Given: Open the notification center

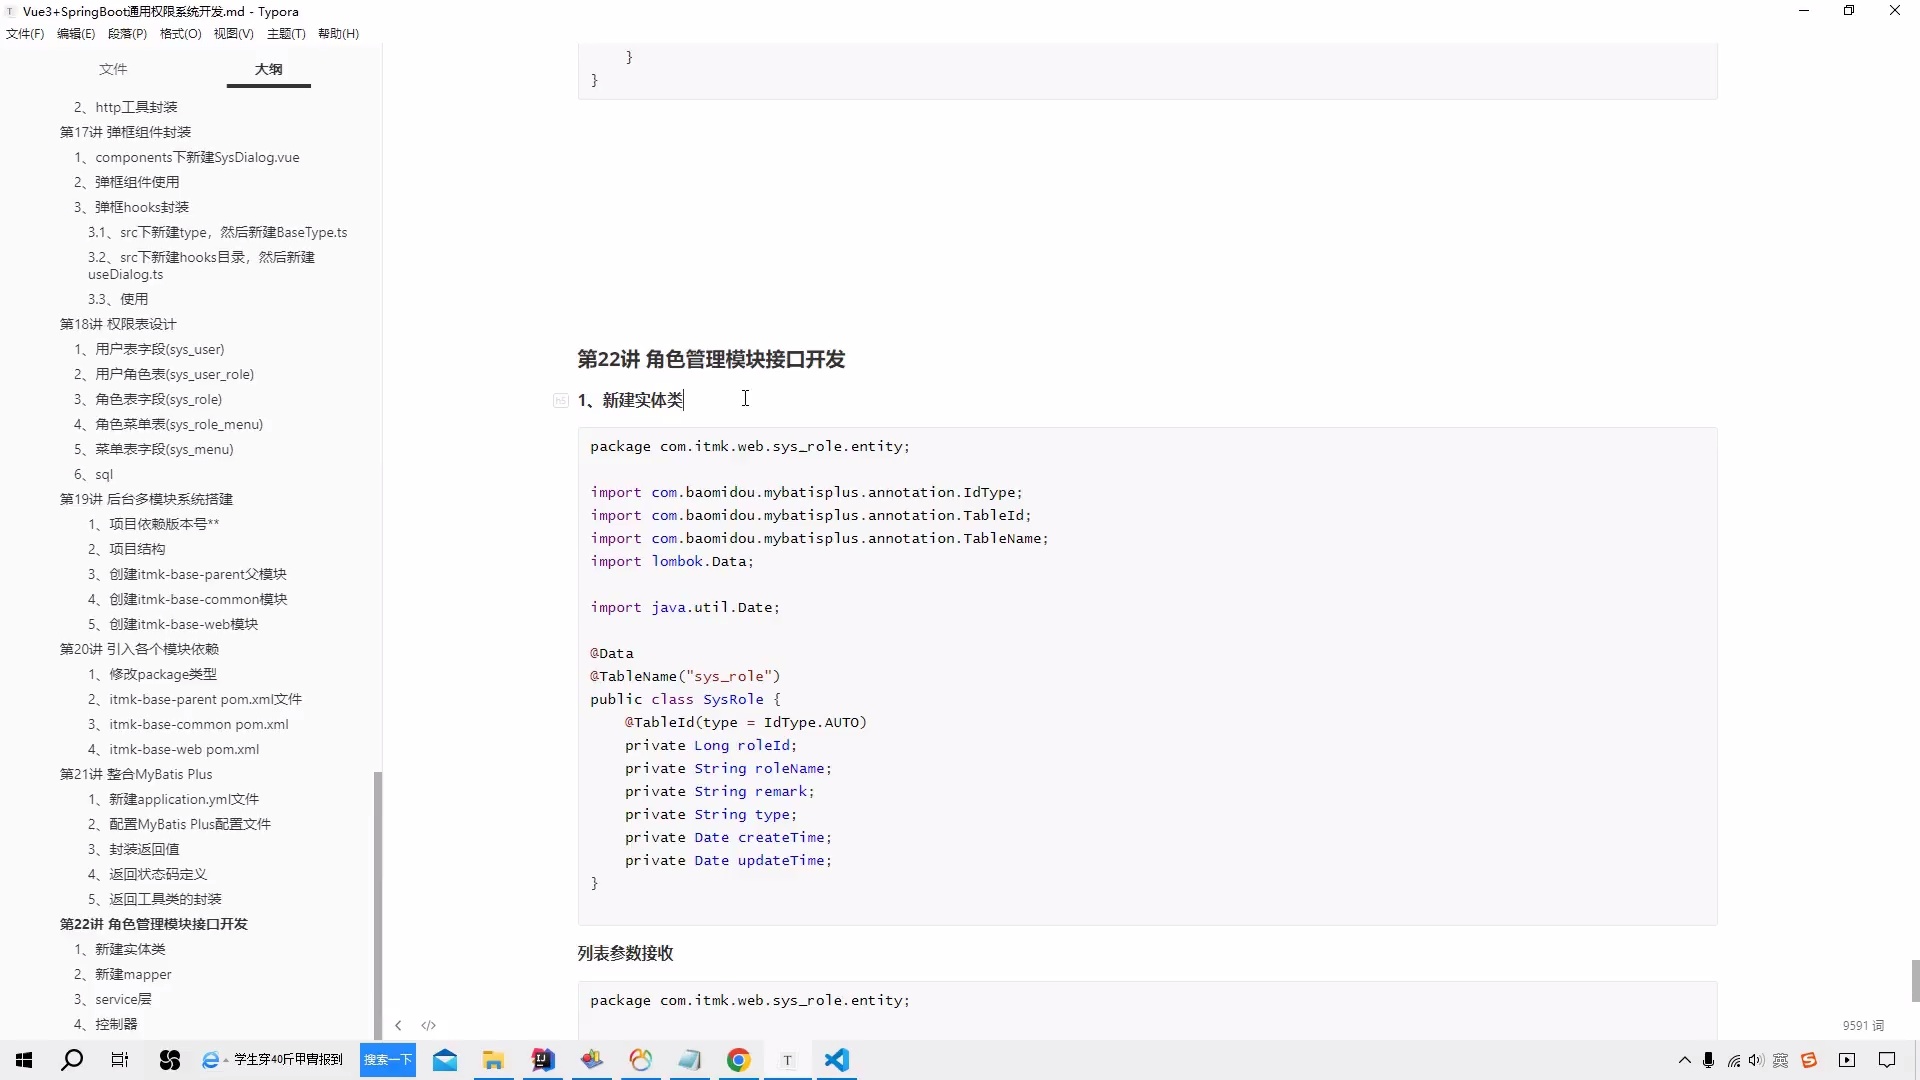Looking at the screenshot, I should click(x=1888, y=1061).
